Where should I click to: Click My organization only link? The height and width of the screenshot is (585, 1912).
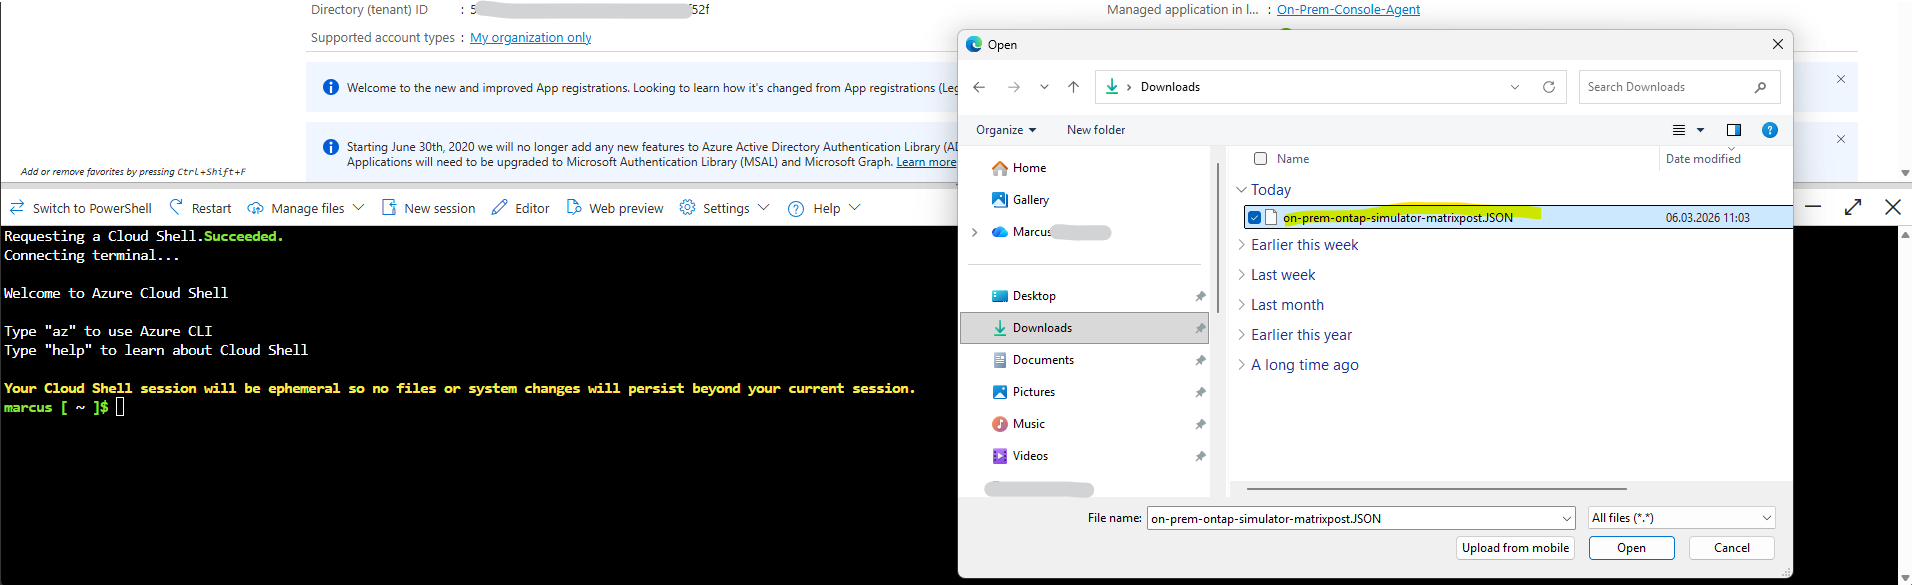point(531,38)
